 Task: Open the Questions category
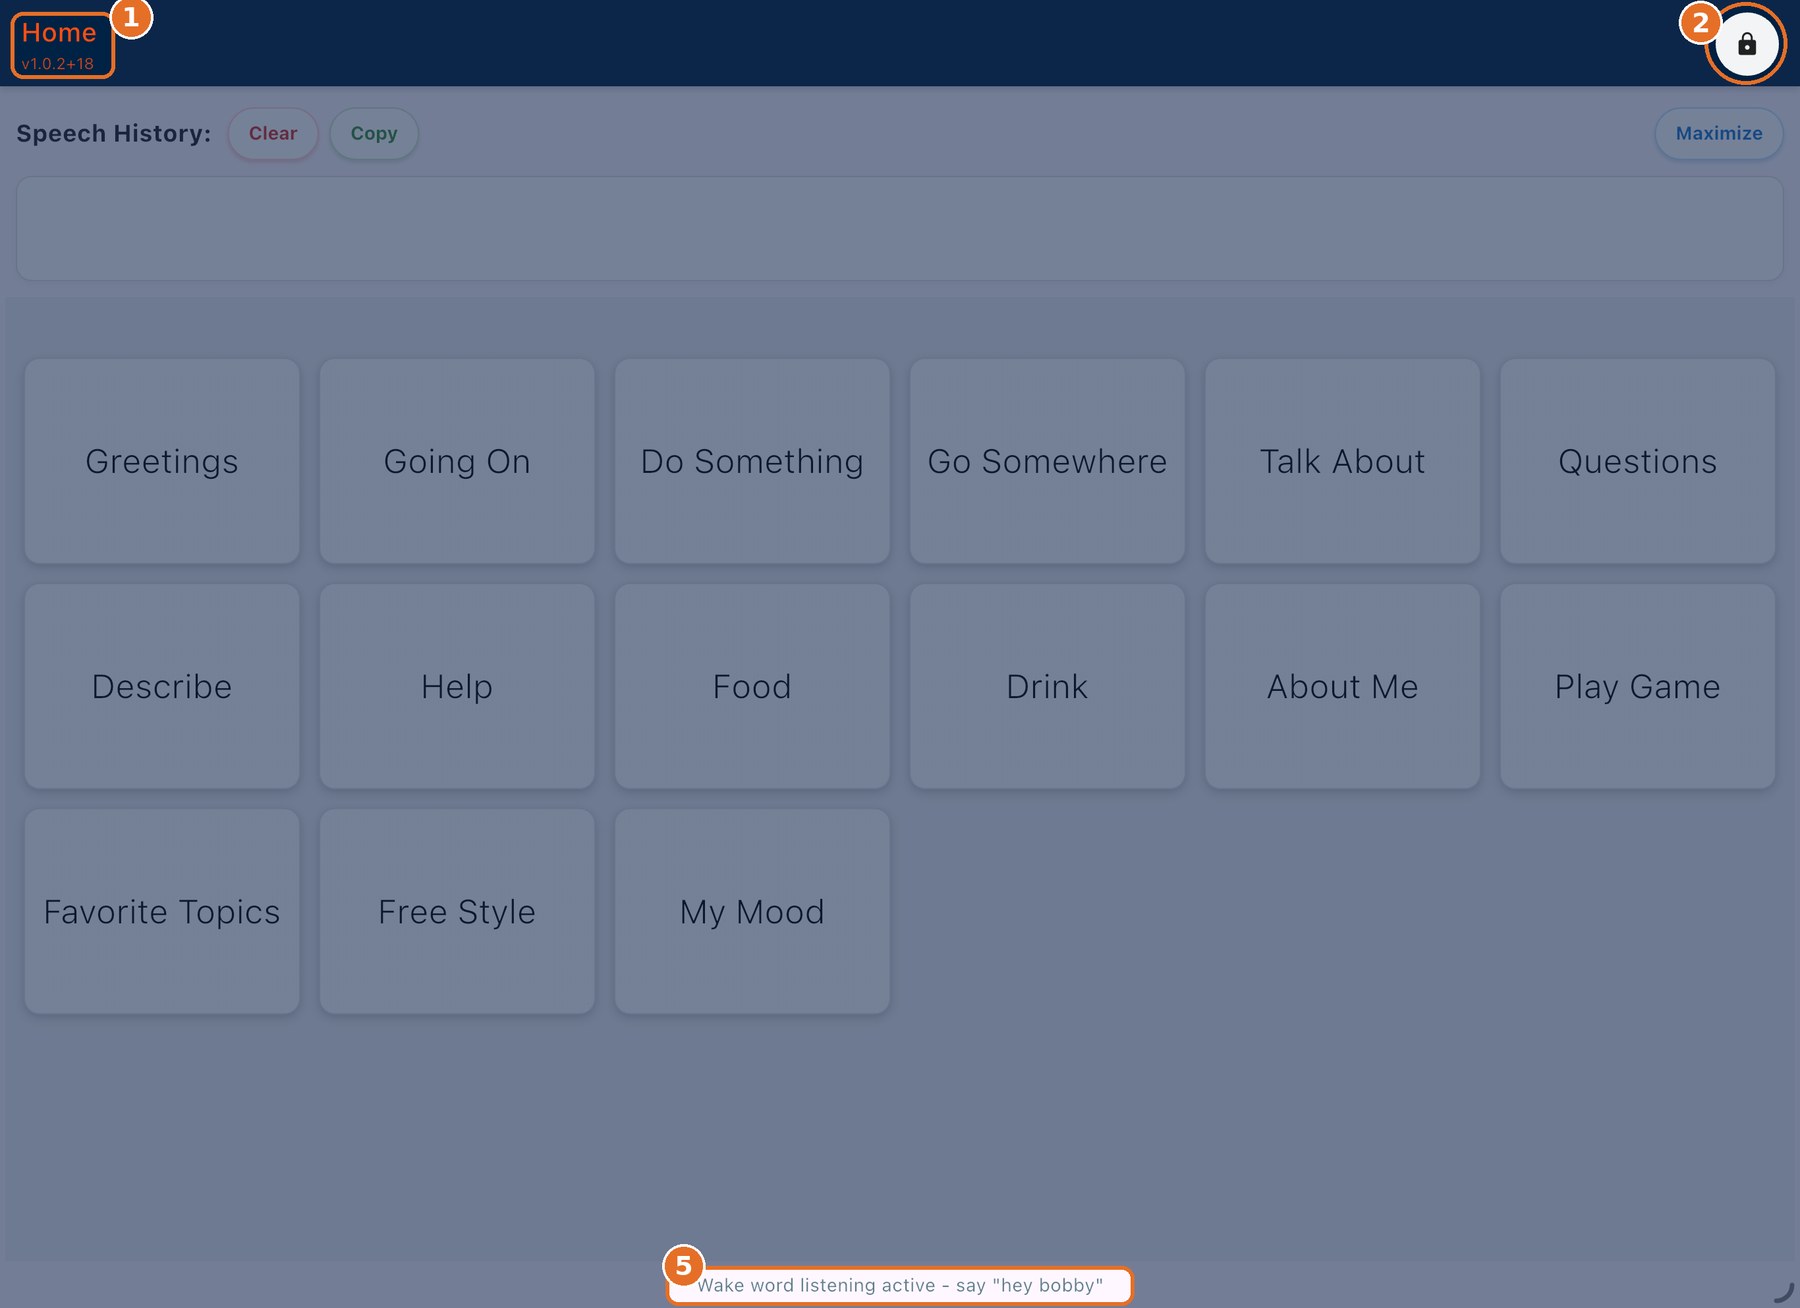1637,461
